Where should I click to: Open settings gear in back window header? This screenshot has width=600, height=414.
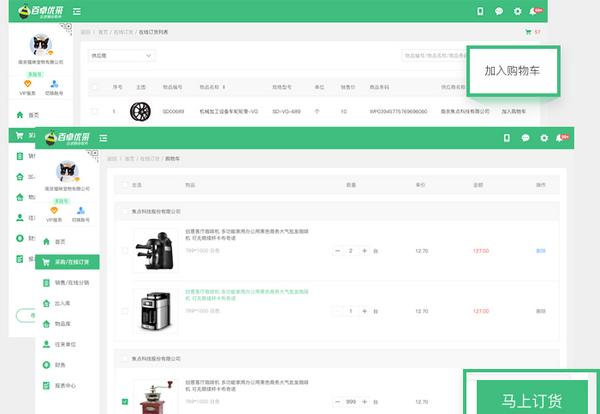click(517, 11)
